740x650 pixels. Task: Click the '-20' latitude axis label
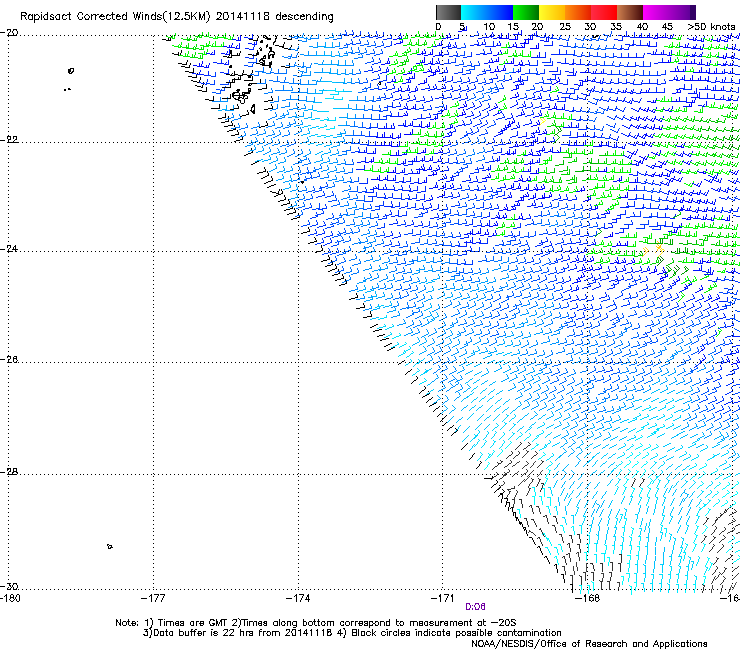click(x=10, y=33)
